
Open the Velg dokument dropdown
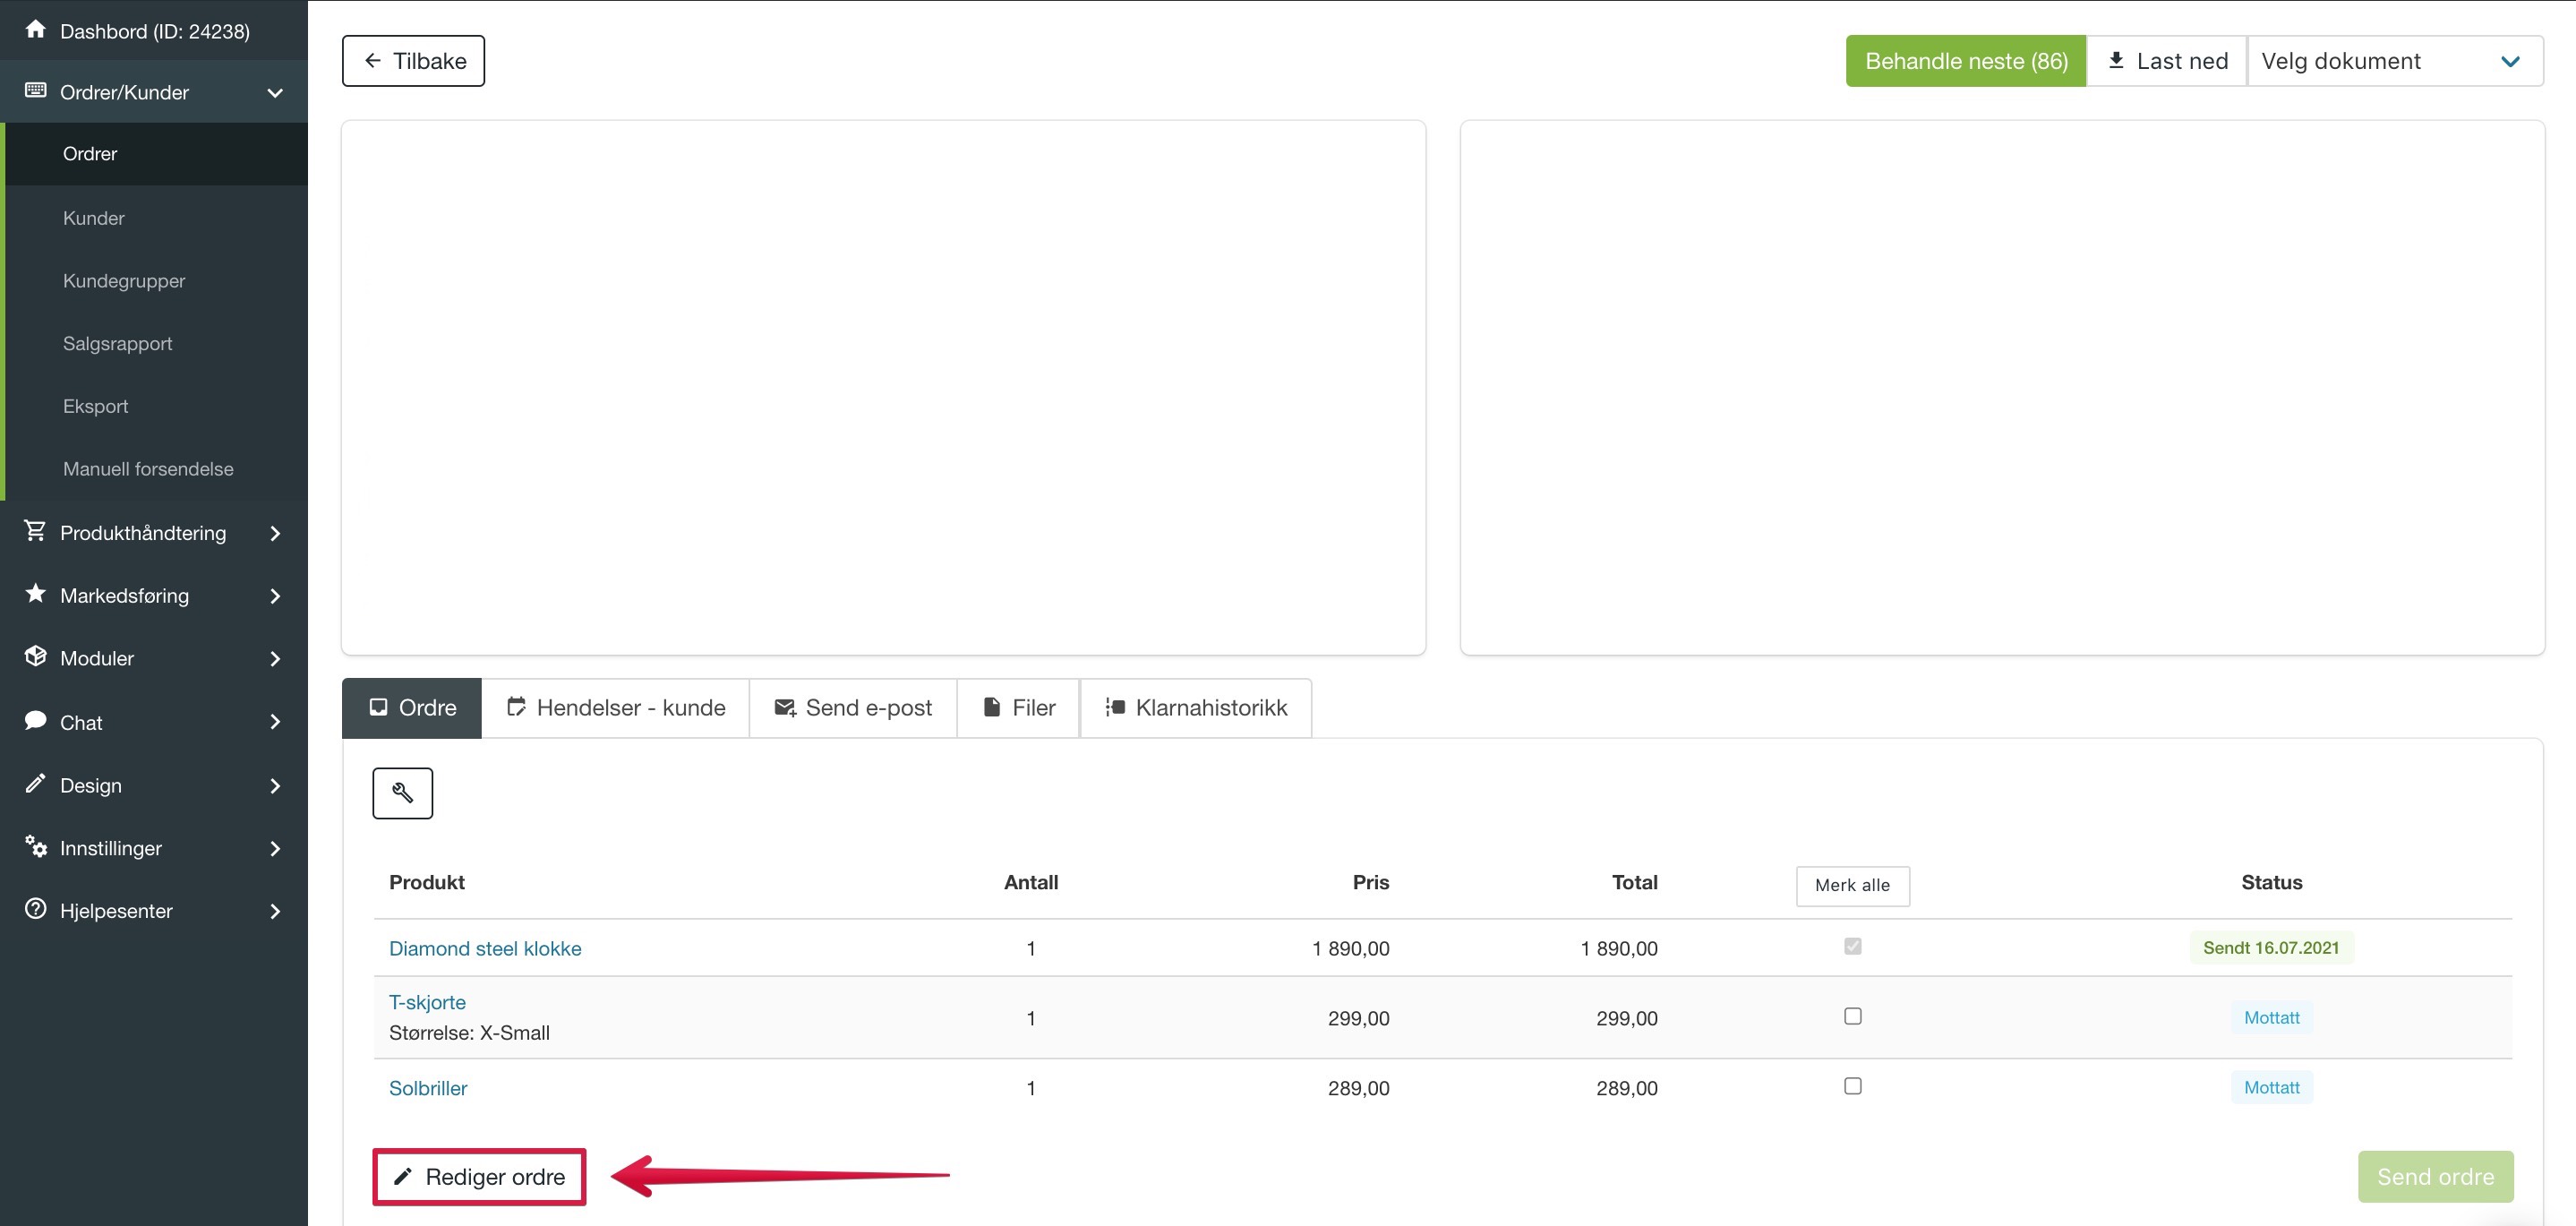tap(2395, 61)
